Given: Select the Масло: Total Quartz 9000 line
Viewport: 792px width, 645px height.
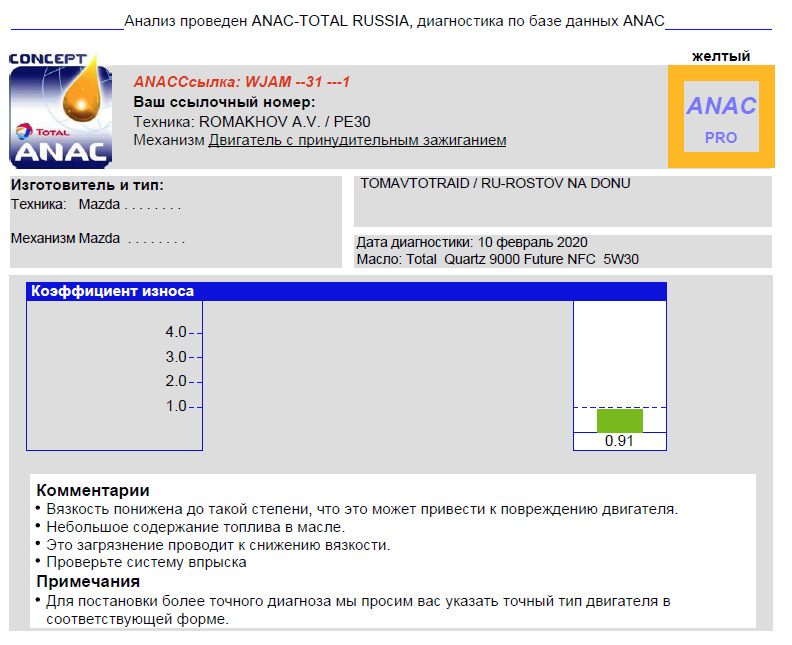Looking at the screenshot, I should coord(498,260).
